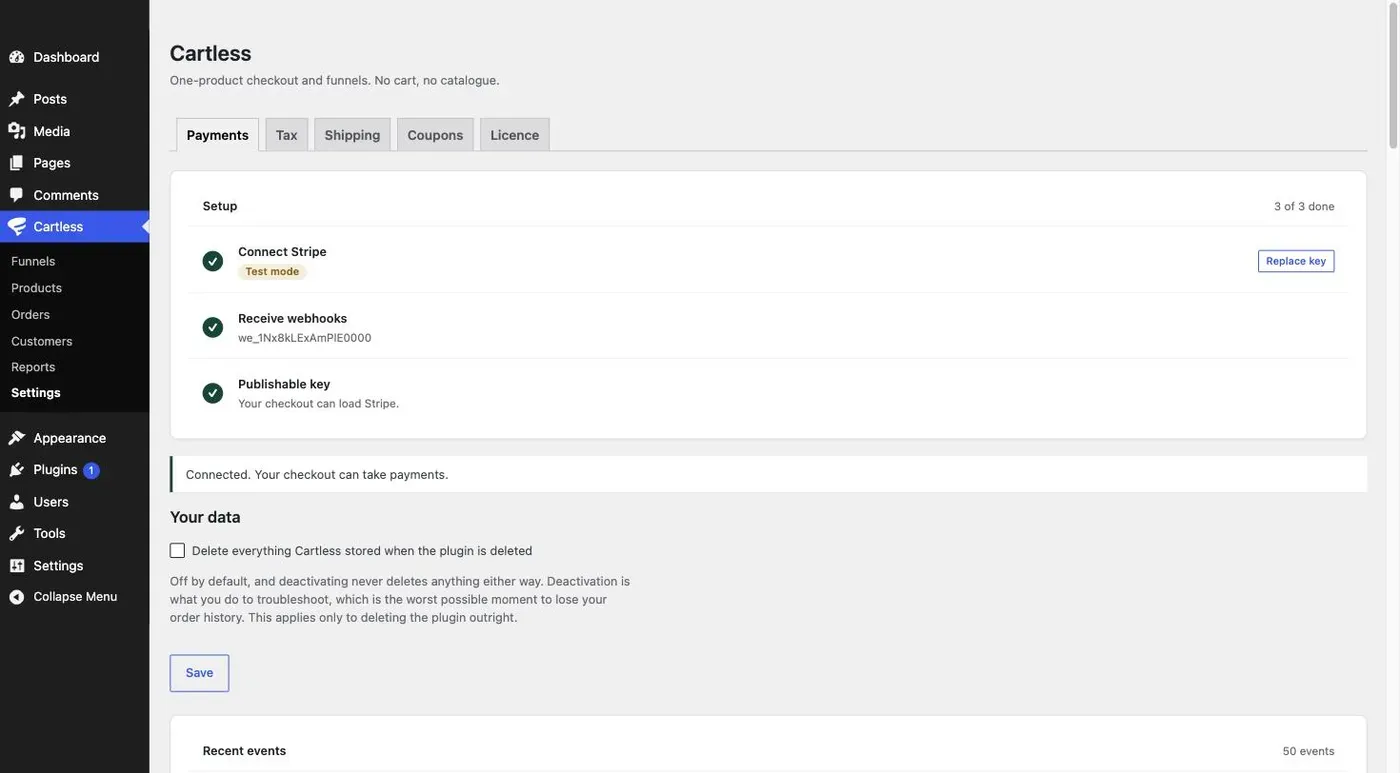This screenshot has height=773, width=1400.
Task: Click the page vertical scrollbar thumb
Action: 1393,76
